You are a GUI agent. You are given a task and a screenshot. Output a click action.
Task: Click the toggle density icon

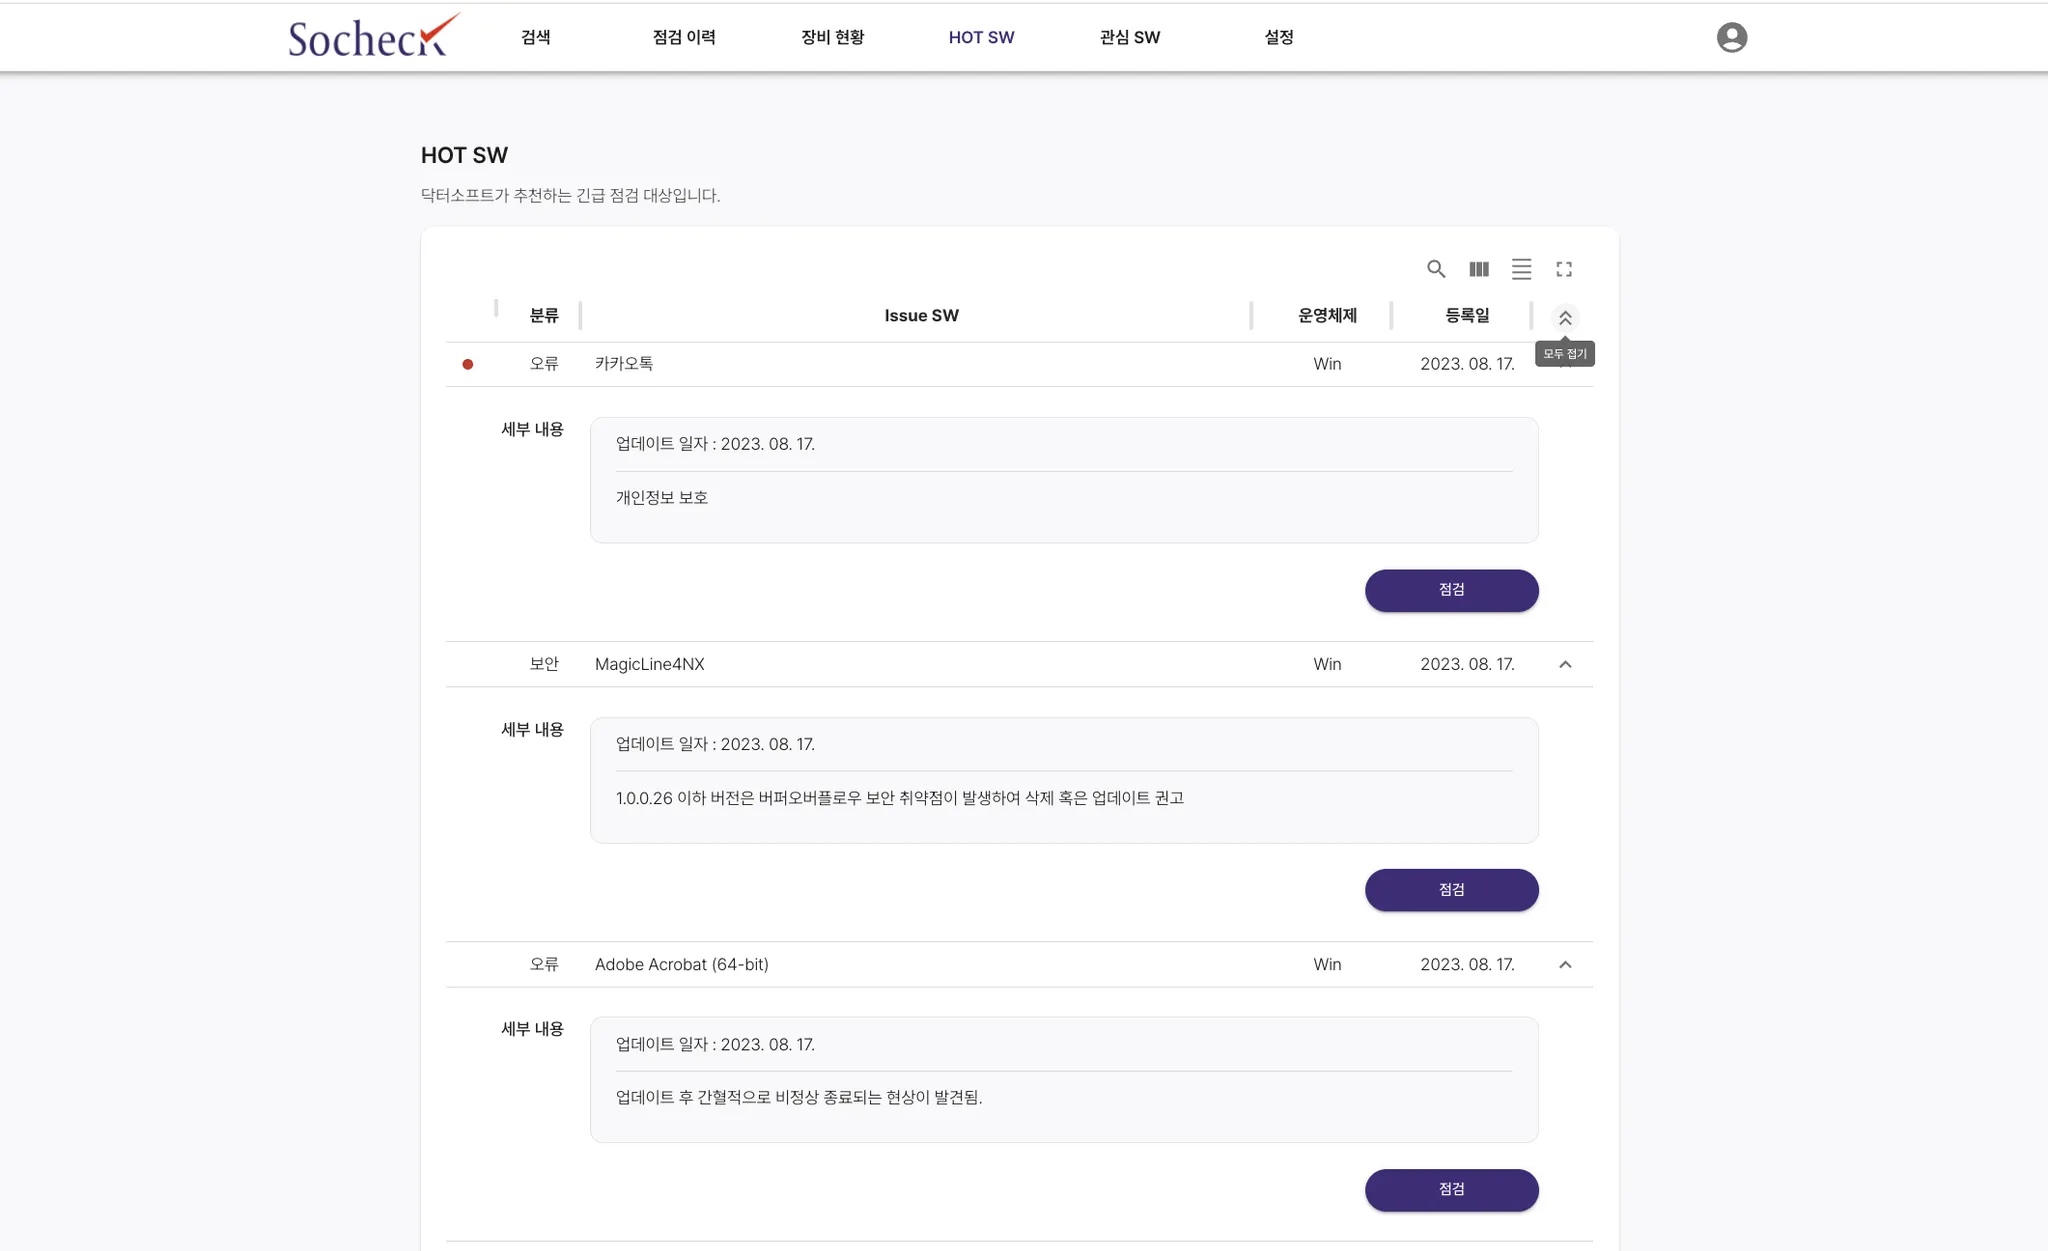[x=1521, y=269]
